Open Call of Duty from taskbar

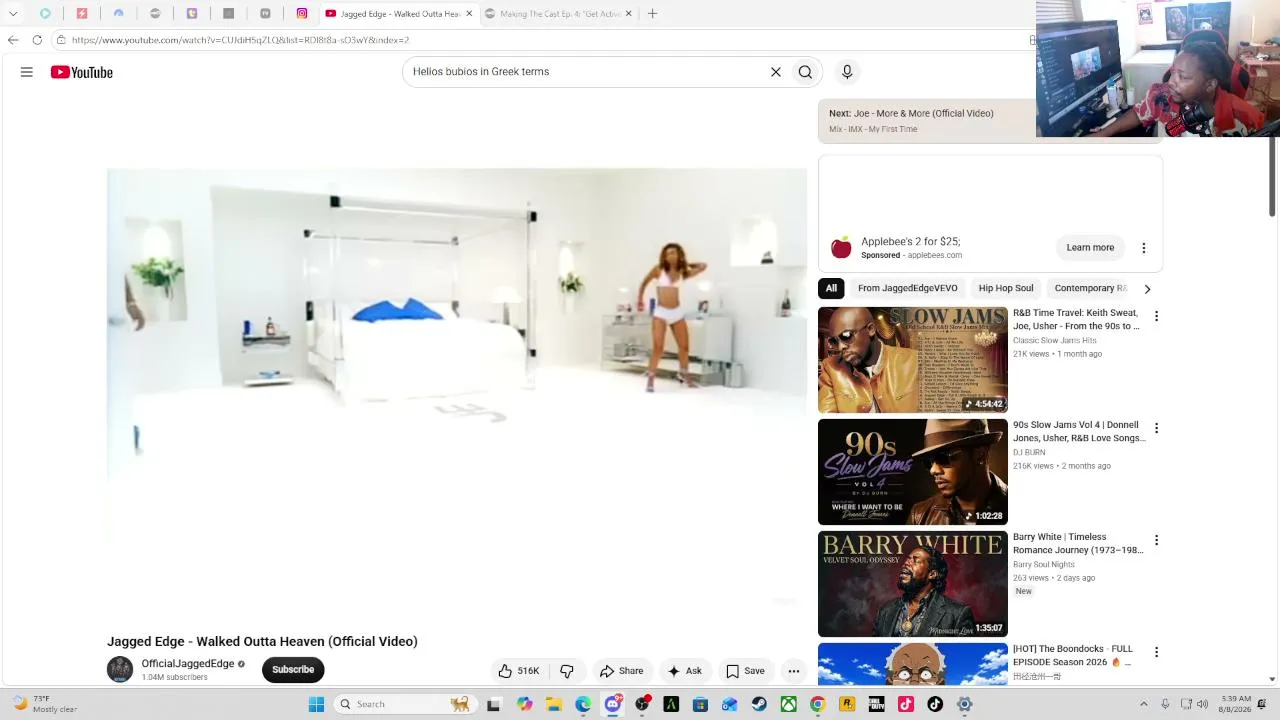876,704
